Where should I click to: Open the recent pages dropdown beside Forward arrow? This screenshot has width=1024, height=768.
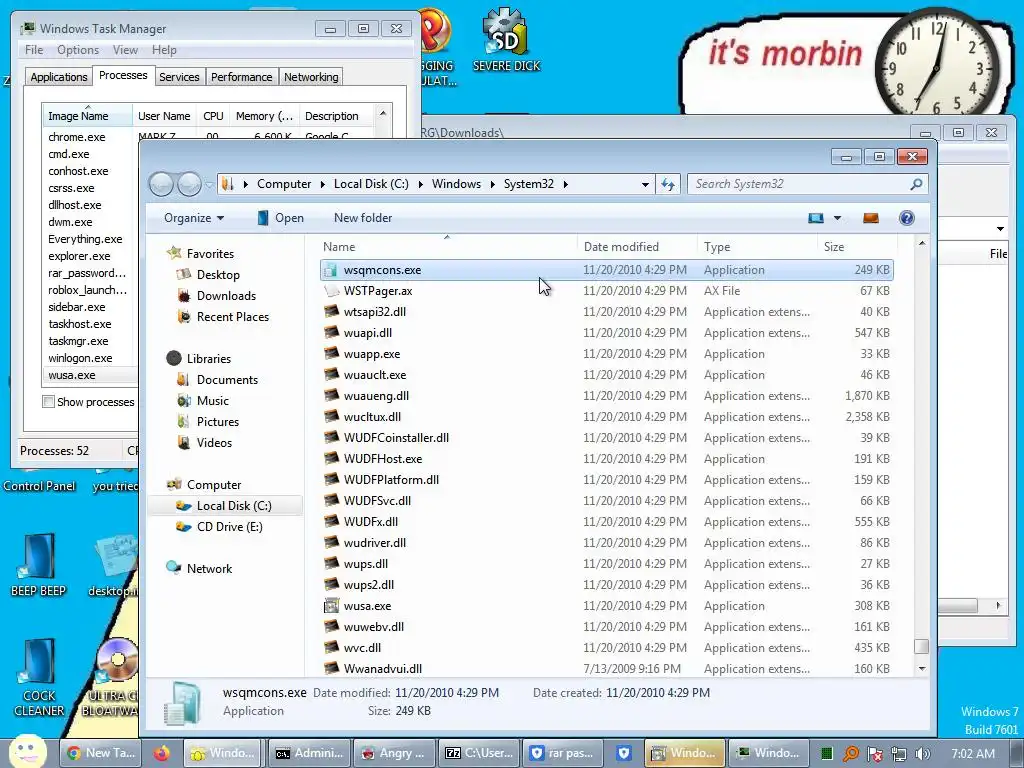(209, 185)
